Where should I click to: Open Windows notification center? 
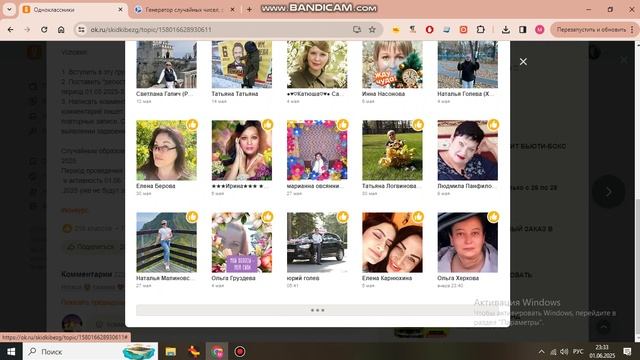[x=627, y=351]
